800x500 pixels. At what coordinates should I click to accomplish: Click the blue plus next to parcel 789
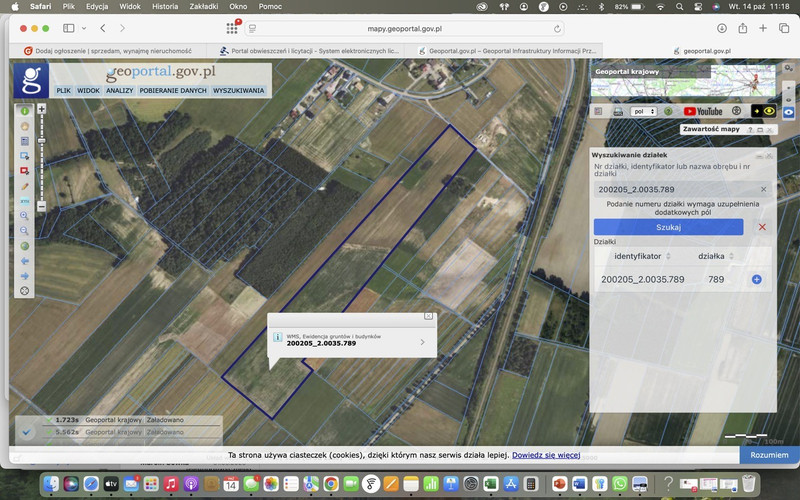(x=756, y=279)
